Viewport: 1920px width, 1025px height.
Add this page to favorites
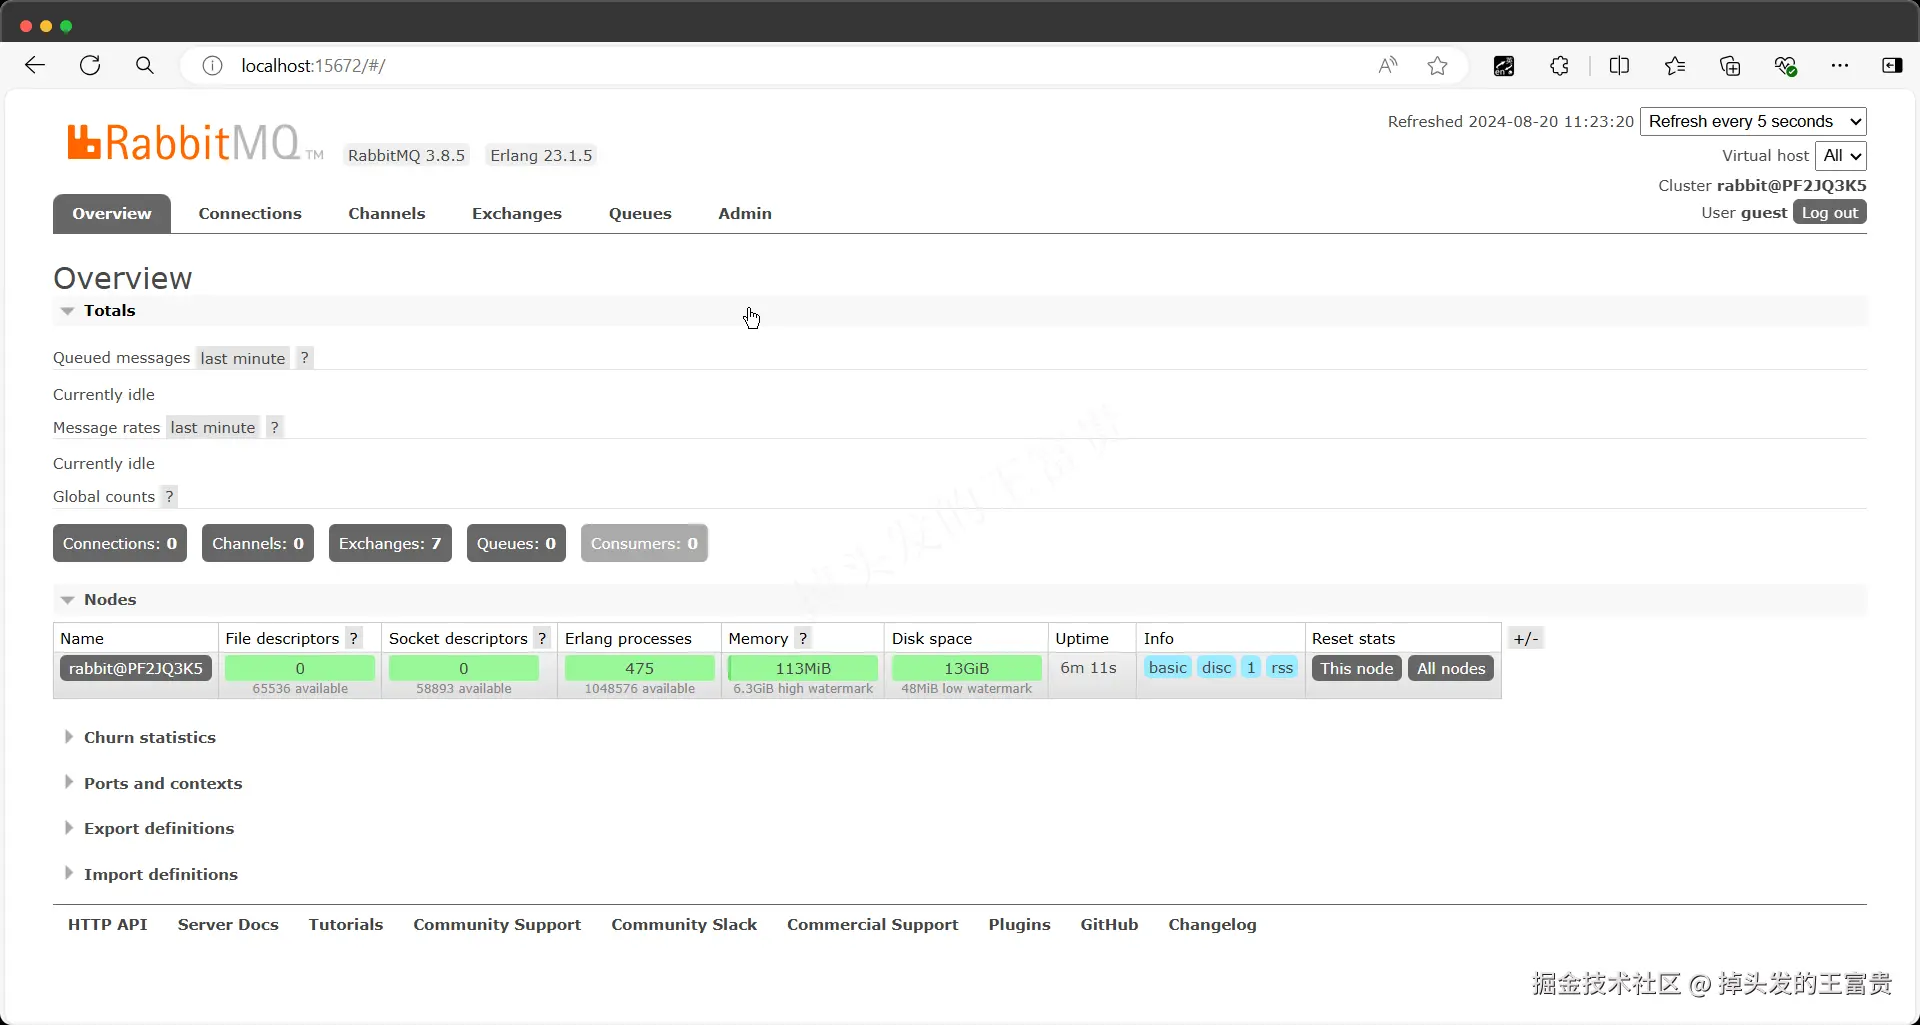(x=1438, y=66)
